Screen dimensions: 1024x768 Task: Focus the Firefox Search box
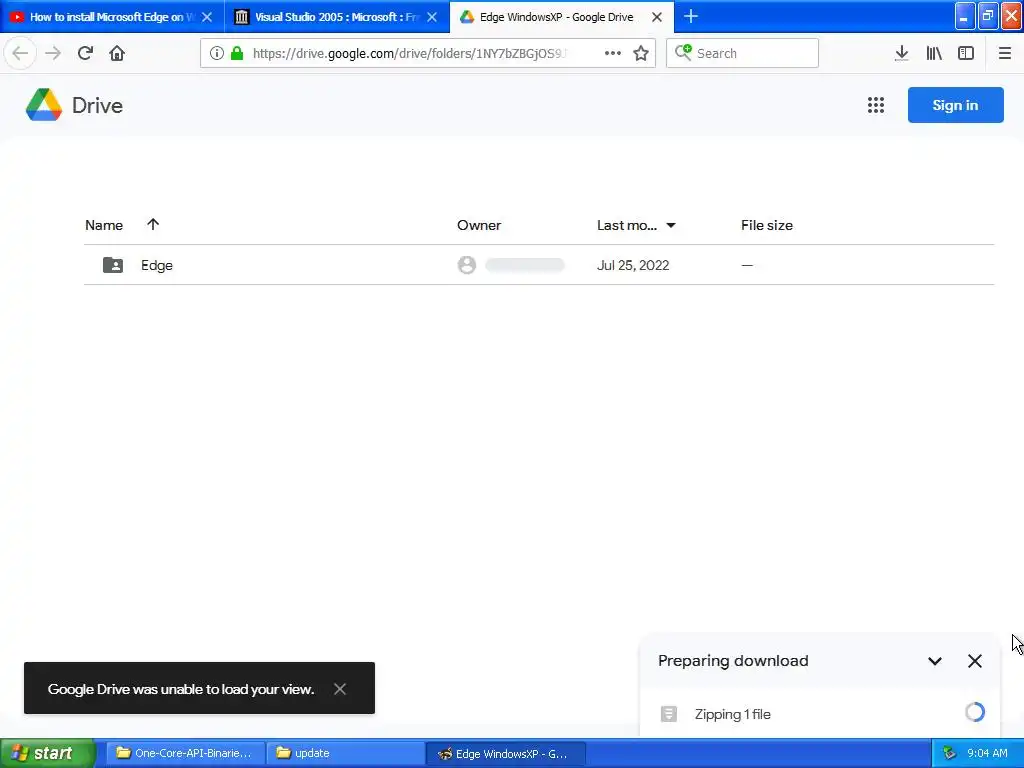743,53
